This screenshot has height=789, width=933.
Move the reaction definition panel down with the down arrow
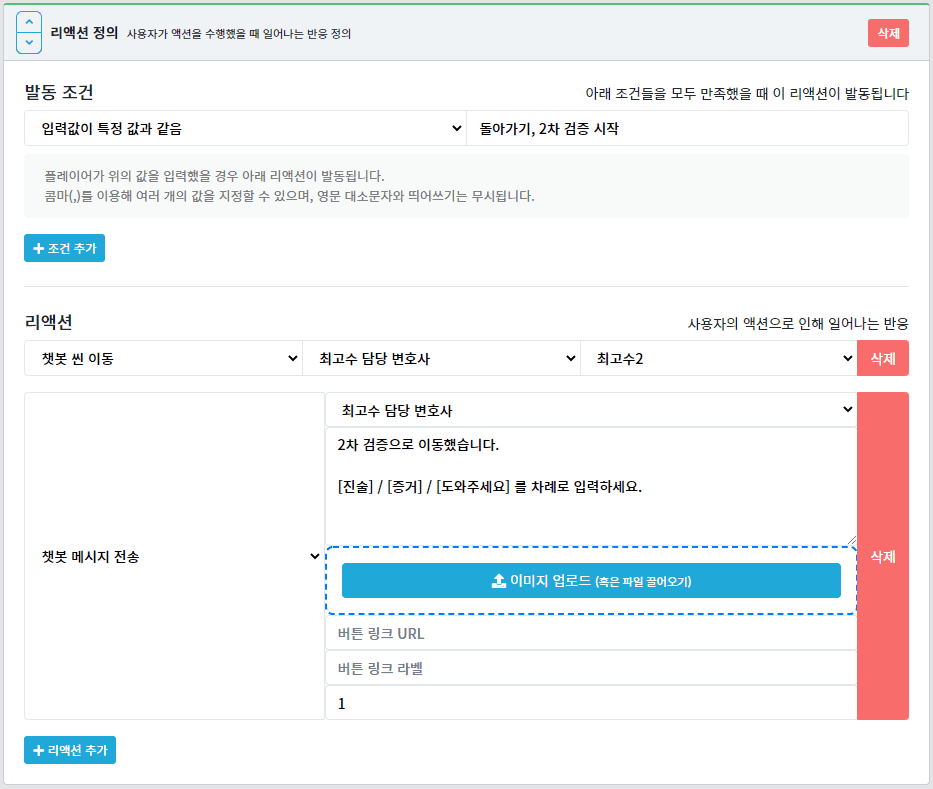pos(29,43)
